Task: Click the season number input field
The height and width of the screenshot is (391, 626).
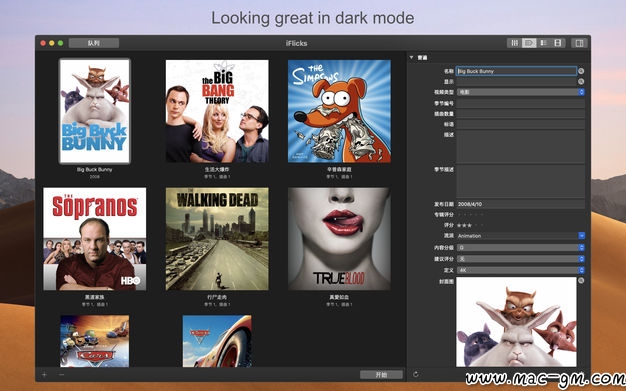Action: [521, 103]
